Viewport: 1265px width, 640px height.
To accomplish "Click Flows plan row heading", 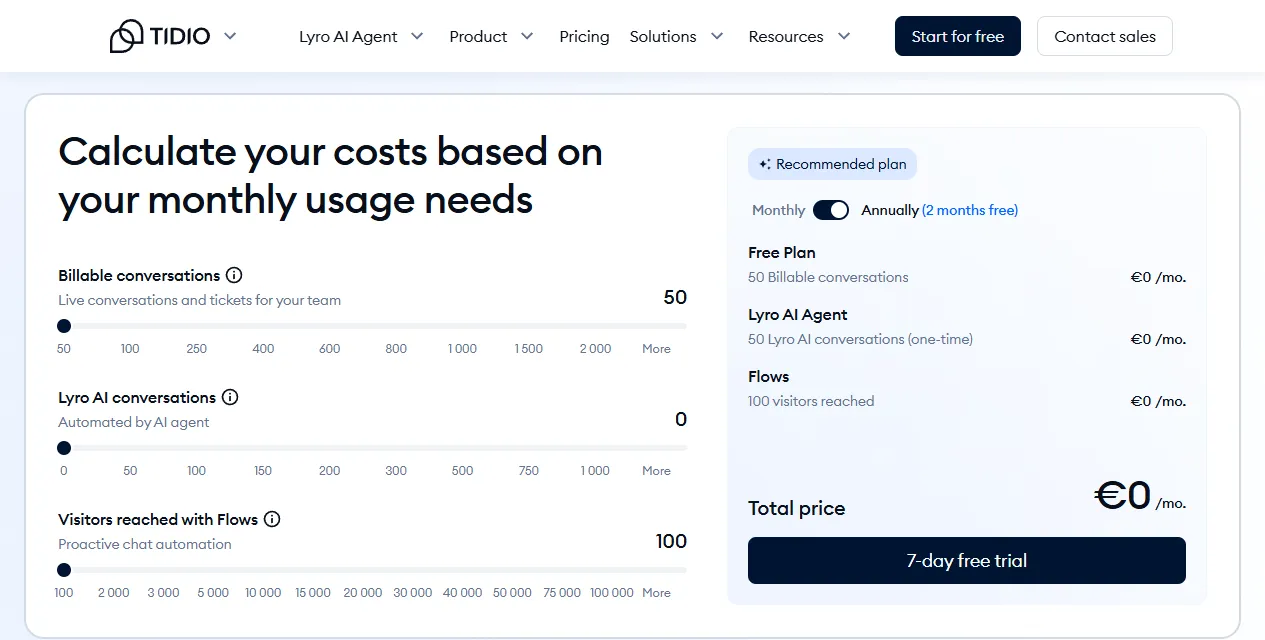I will [769, 377].
